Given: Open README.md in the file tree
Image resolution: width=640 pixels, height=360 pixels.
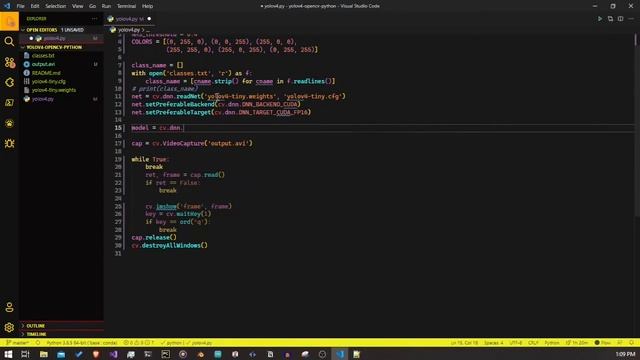Looking at the screenshot, I should point(46,73).
